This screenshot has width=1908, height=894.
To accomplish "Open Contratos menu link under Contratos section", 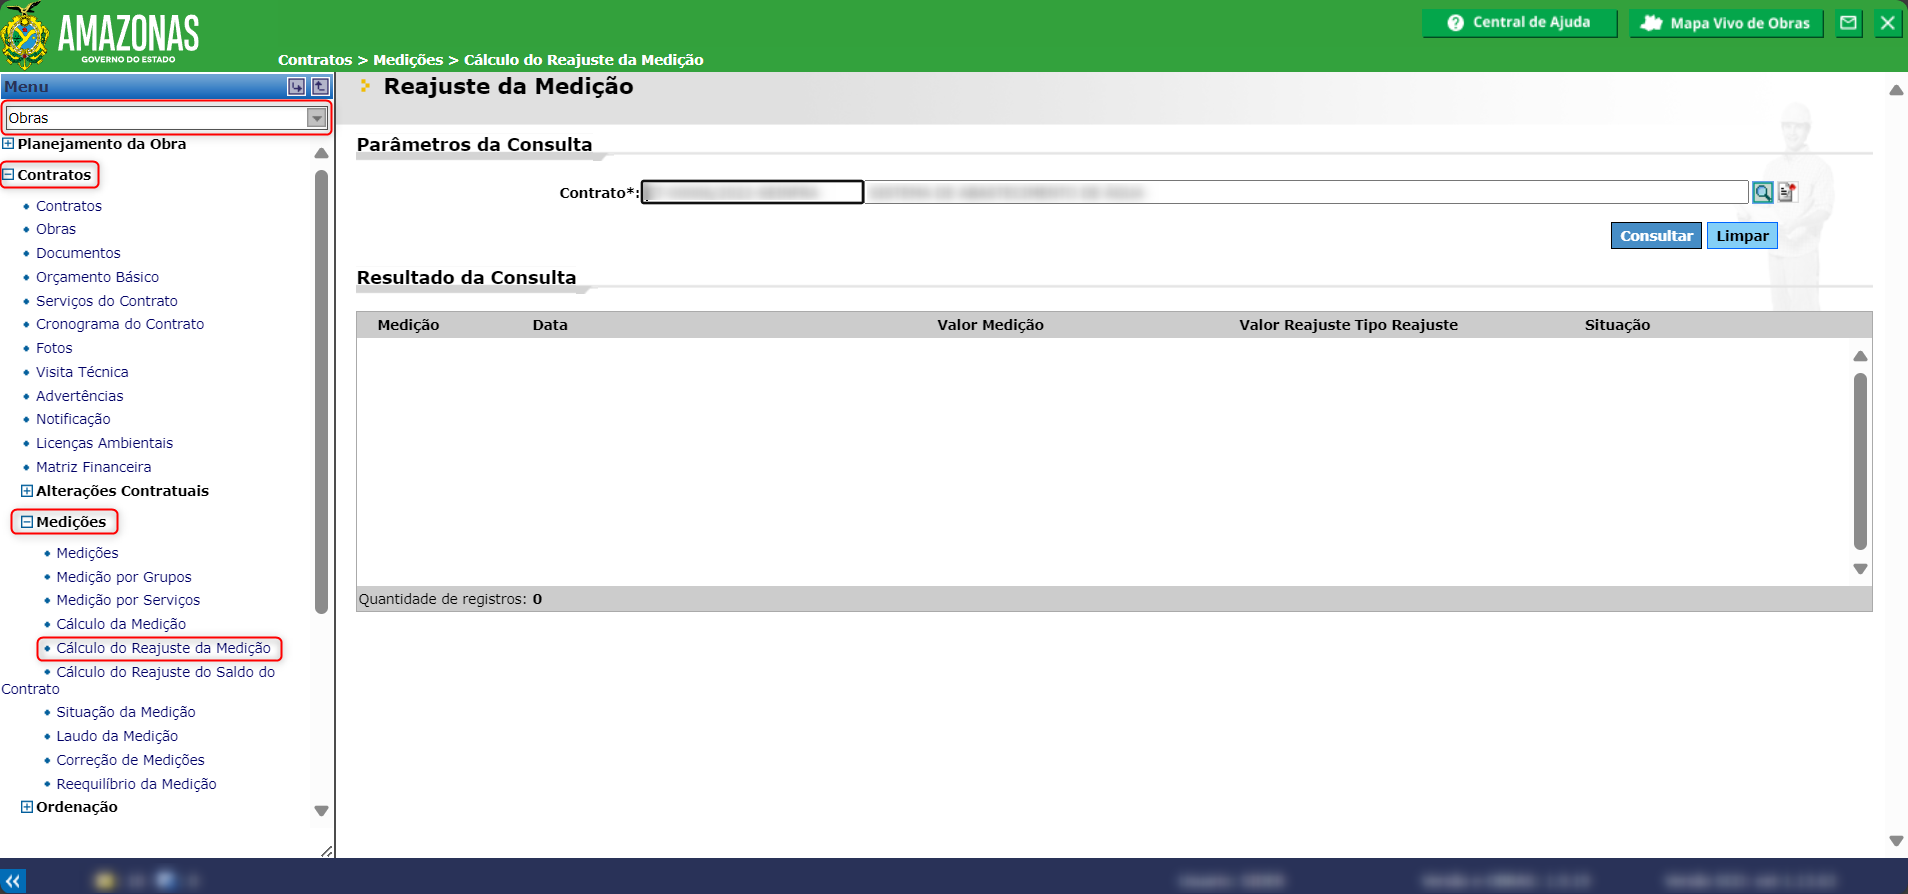I will pyautogui.click(x=69, y=206).
